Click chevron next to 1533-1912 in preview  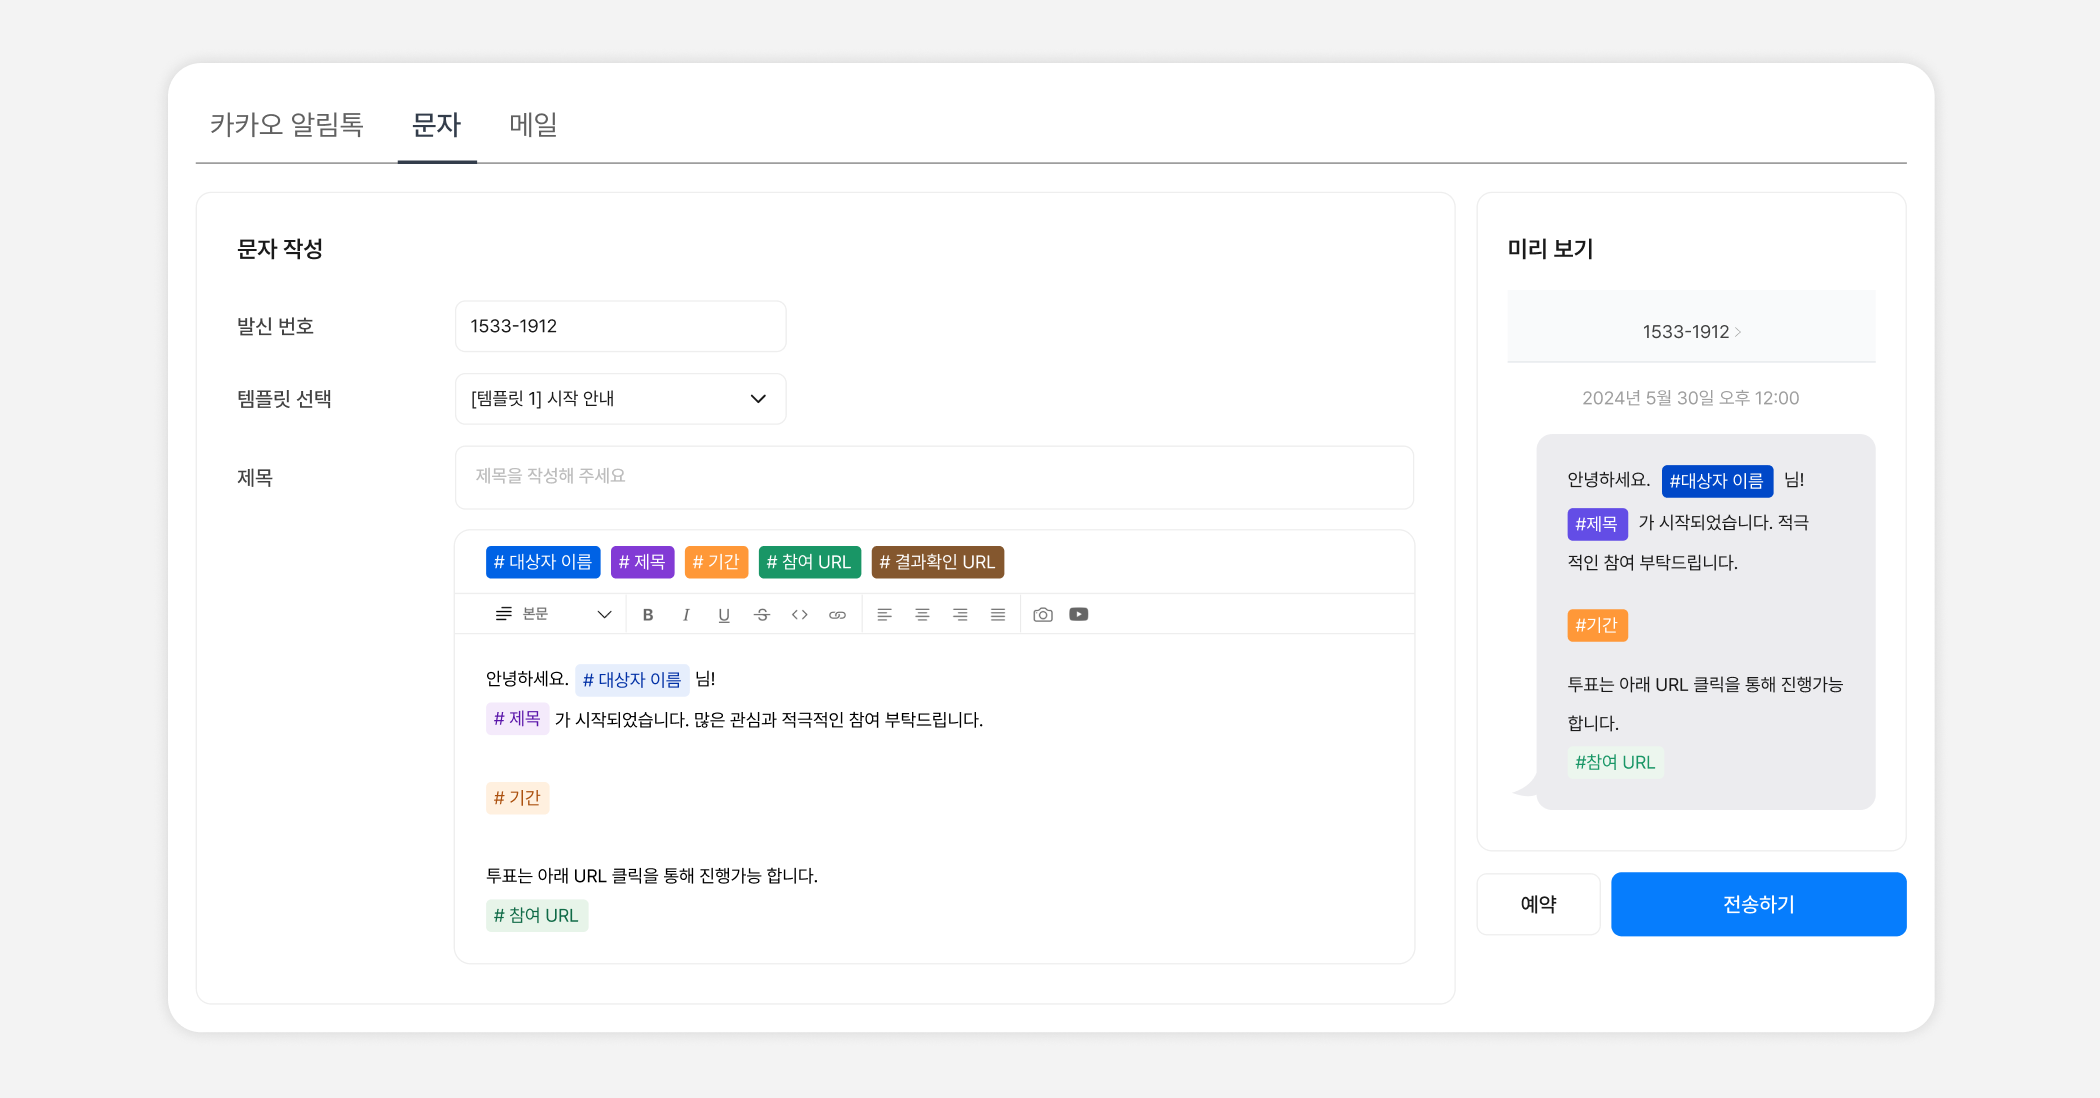[x=1738, y=332]
